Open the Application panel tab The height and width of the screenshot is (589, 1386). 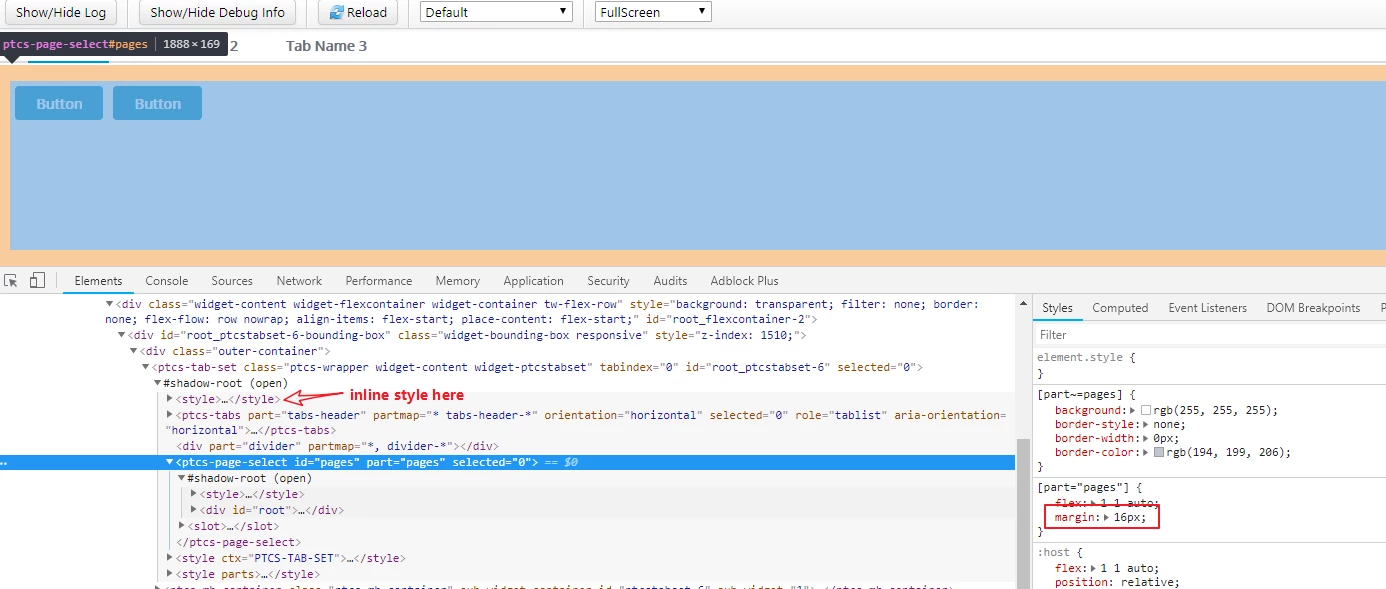[x=533, y=281]
